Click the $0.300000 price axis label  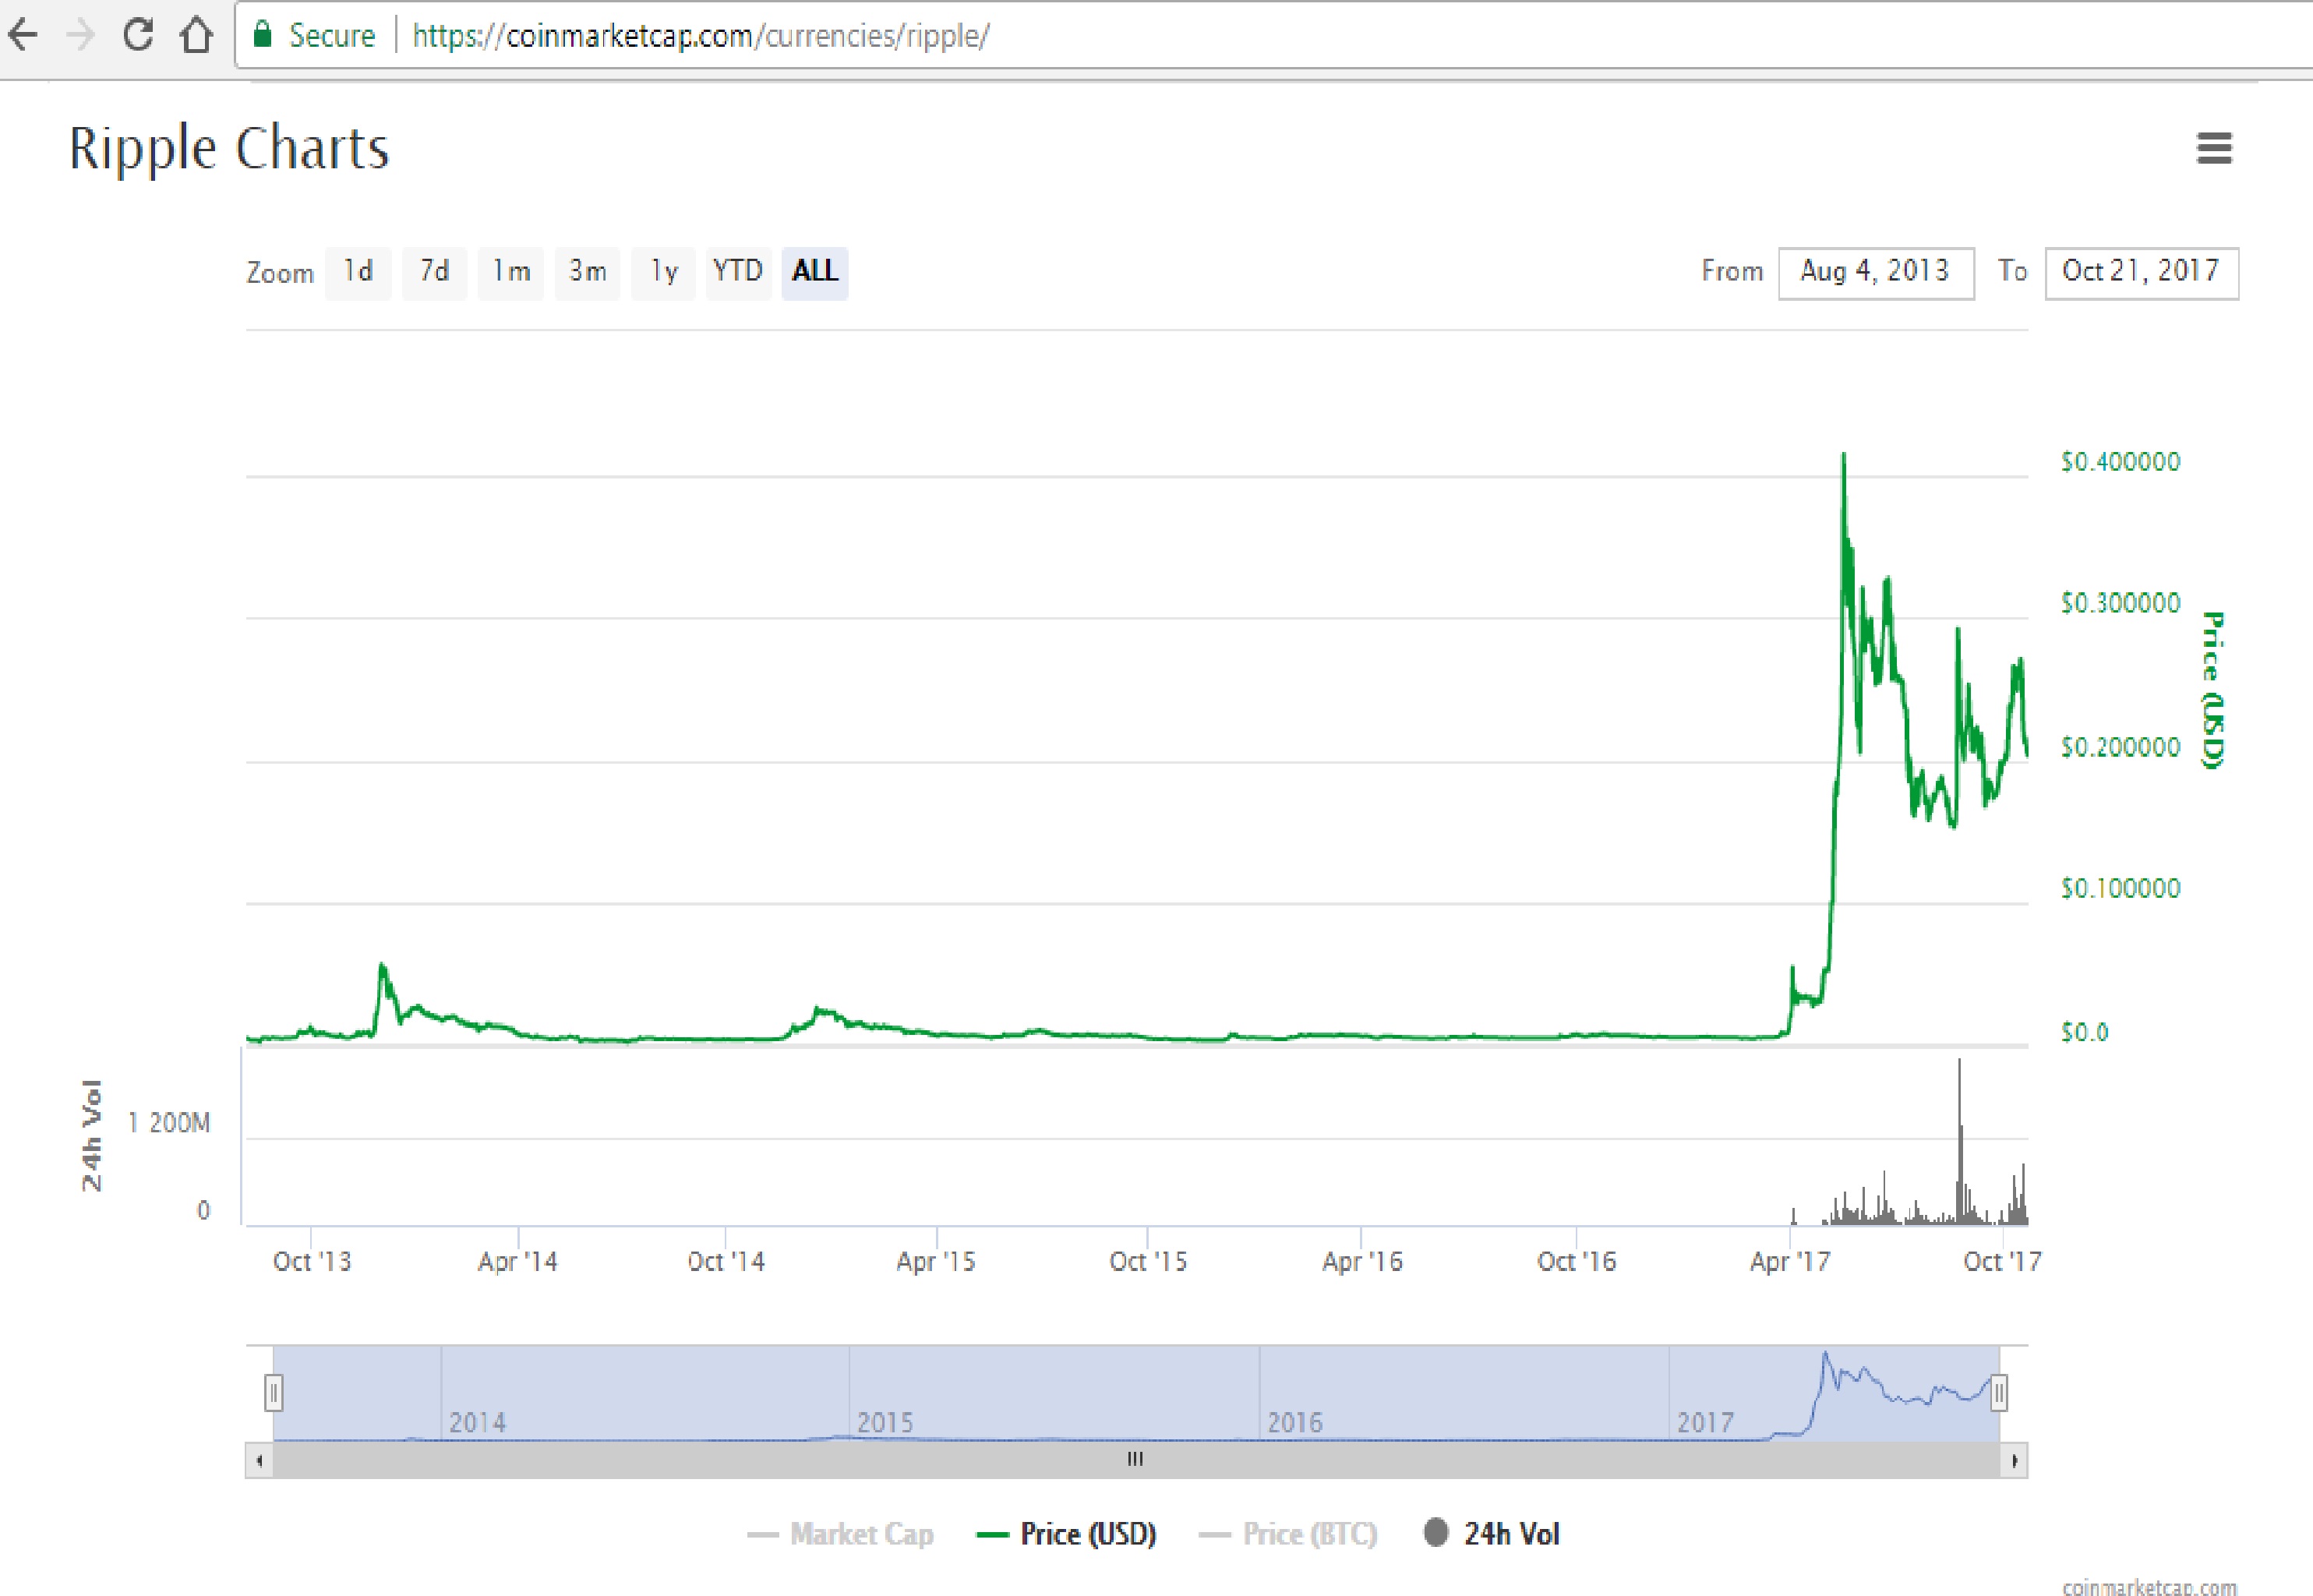click(2120, 603)
